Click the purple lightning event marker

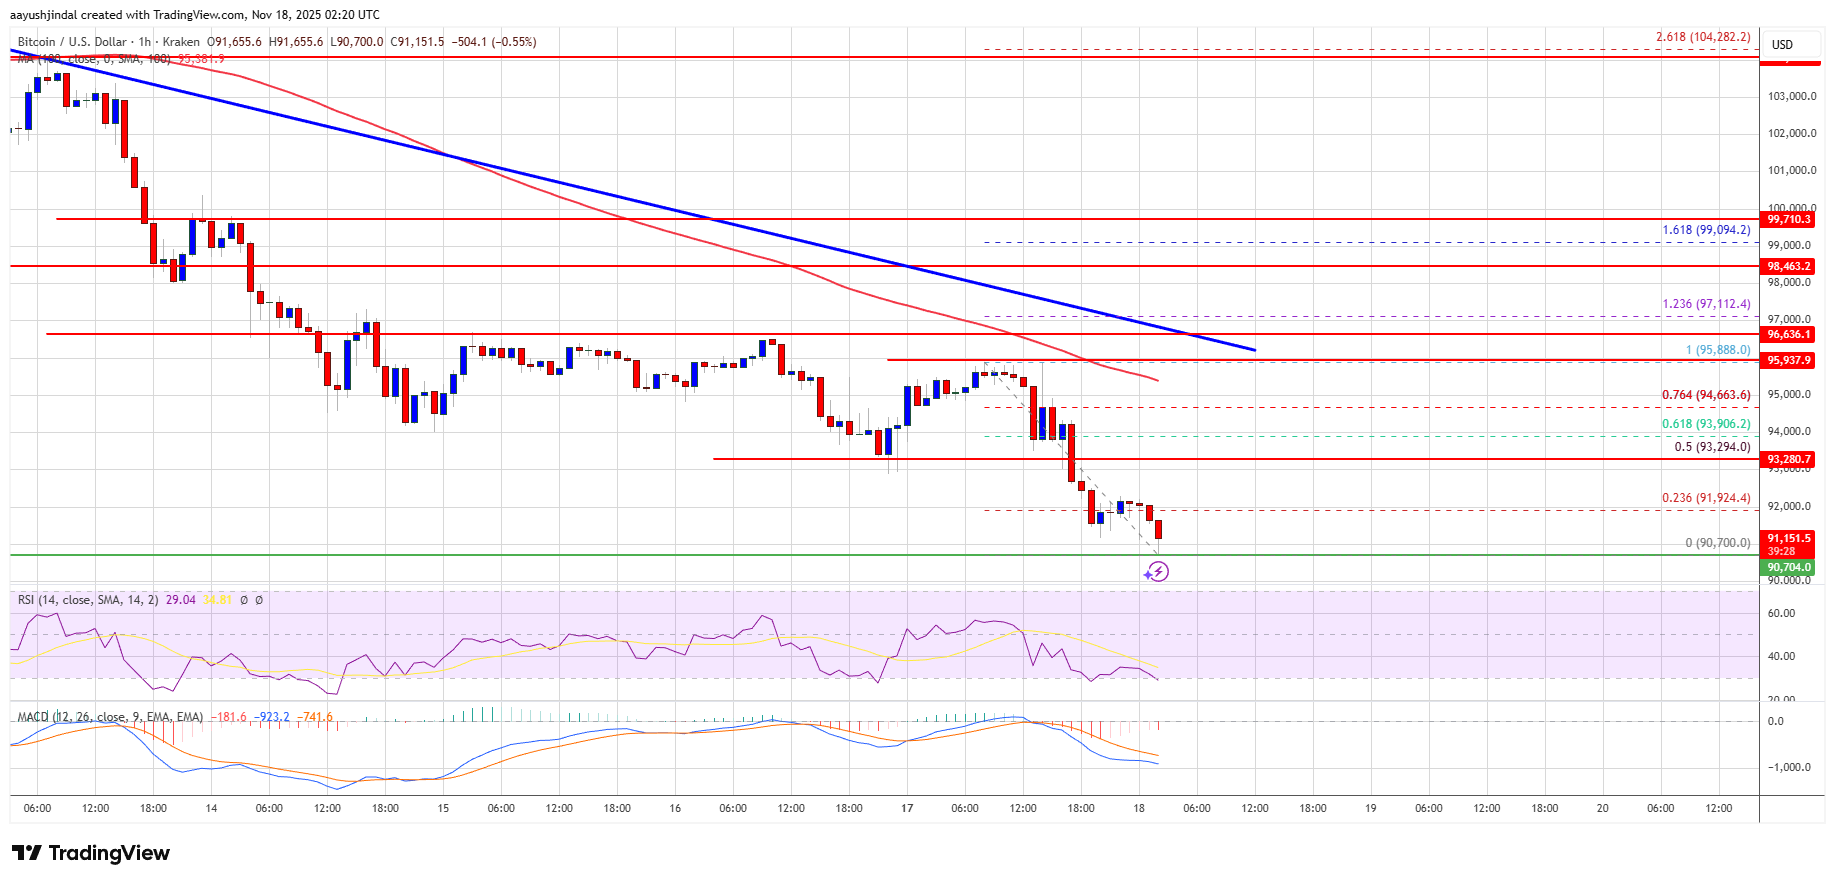(1157, 572)
